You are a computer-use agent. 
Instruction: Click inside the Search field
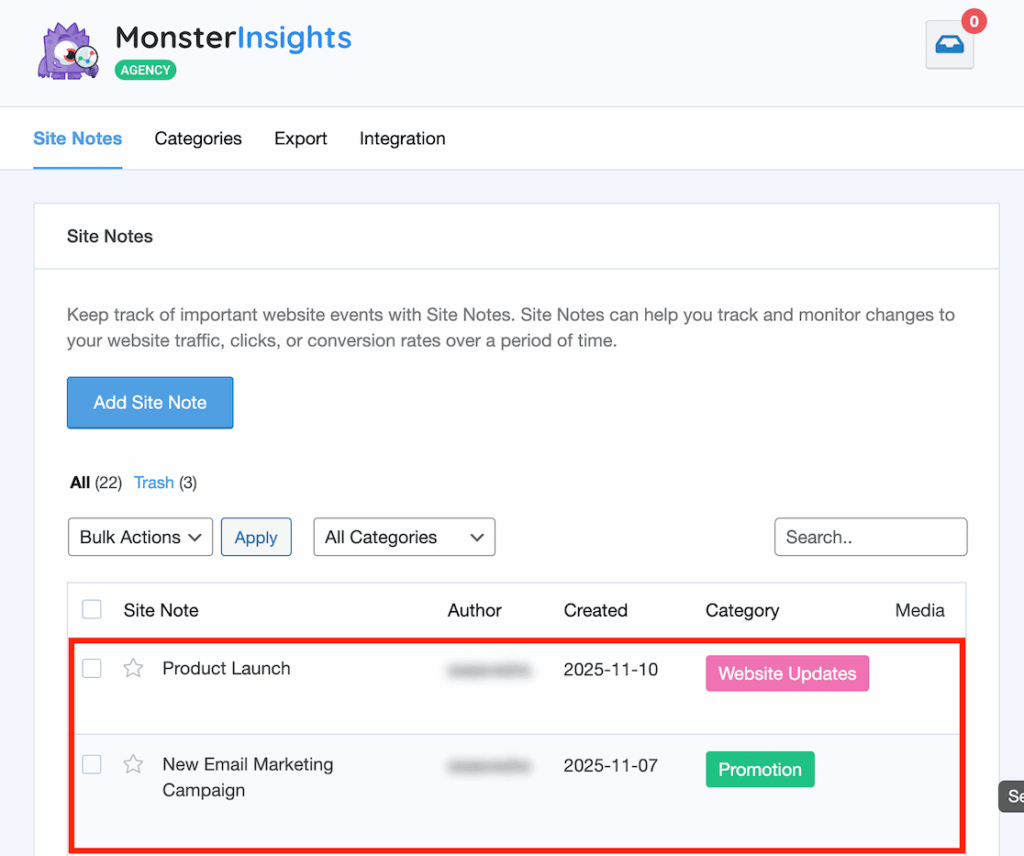coord(870,537)
